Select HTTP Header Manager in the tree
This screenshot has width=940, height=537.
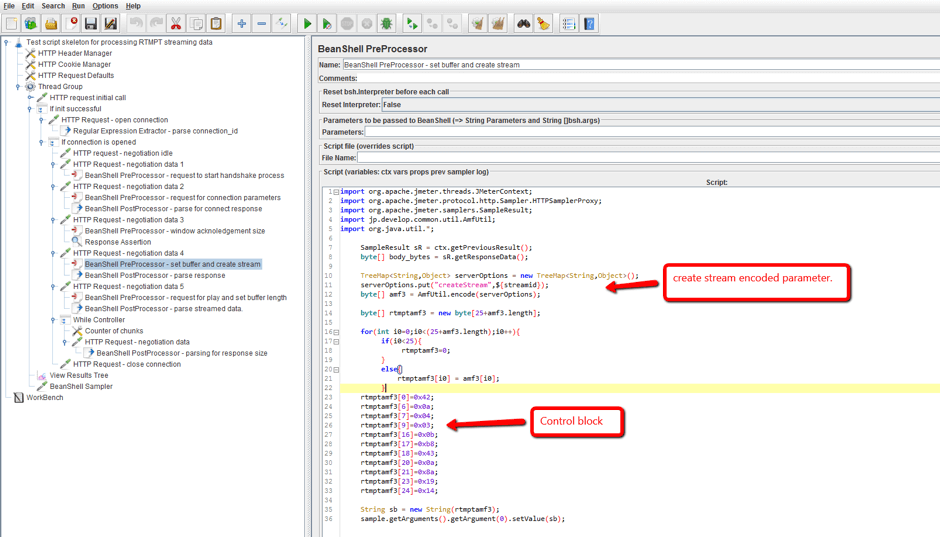point(74,53)
